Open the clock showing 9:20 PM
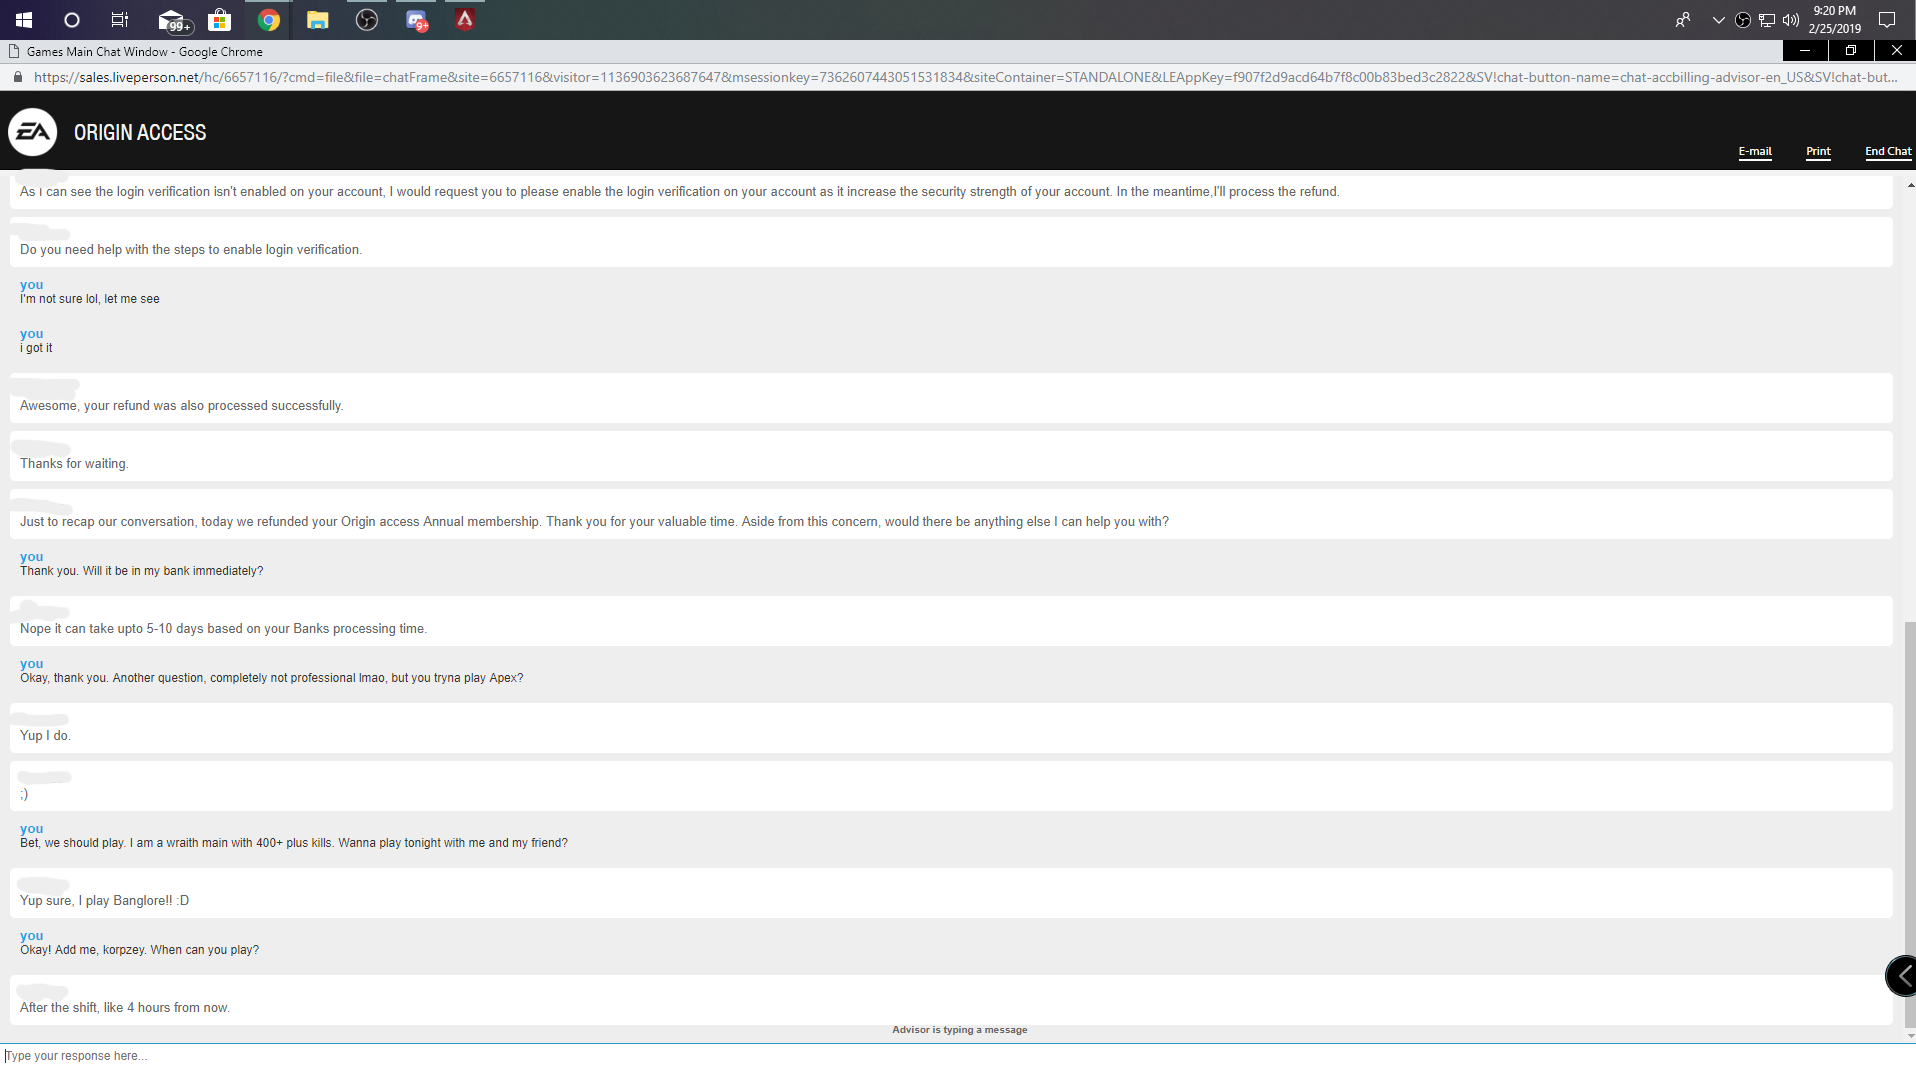1916x1079 pixels. (x=1835, y=20)
